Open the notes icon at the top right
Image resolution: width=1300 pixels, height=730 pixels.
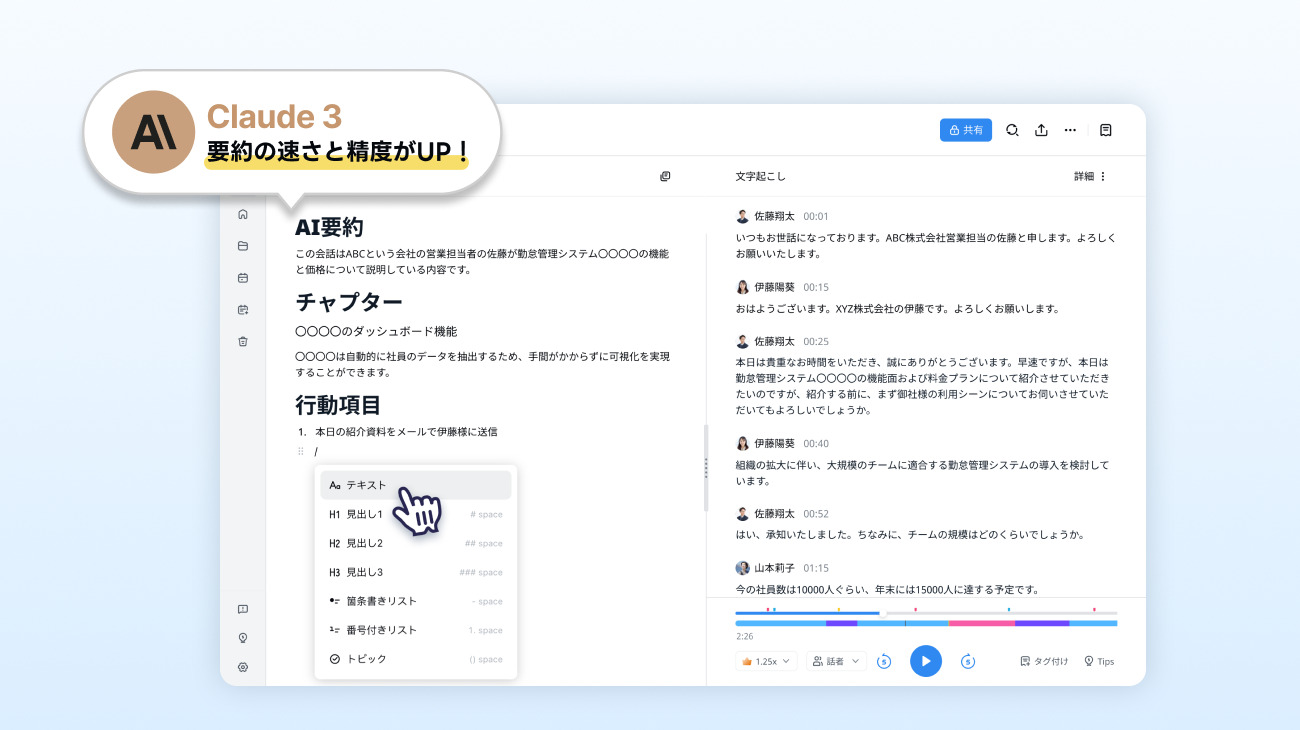coord(1105,130)
